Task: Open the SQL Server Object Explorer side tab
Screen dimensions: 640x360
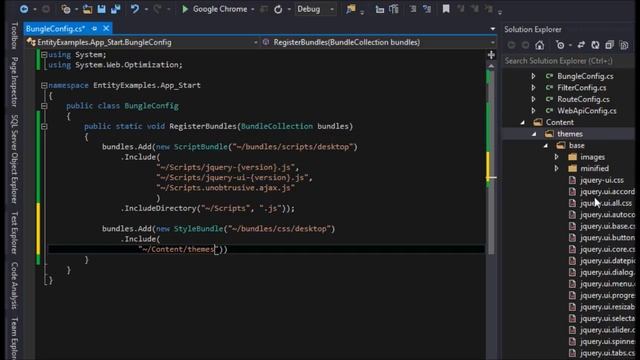Action: pyautogui.click(x=14, y=159)
